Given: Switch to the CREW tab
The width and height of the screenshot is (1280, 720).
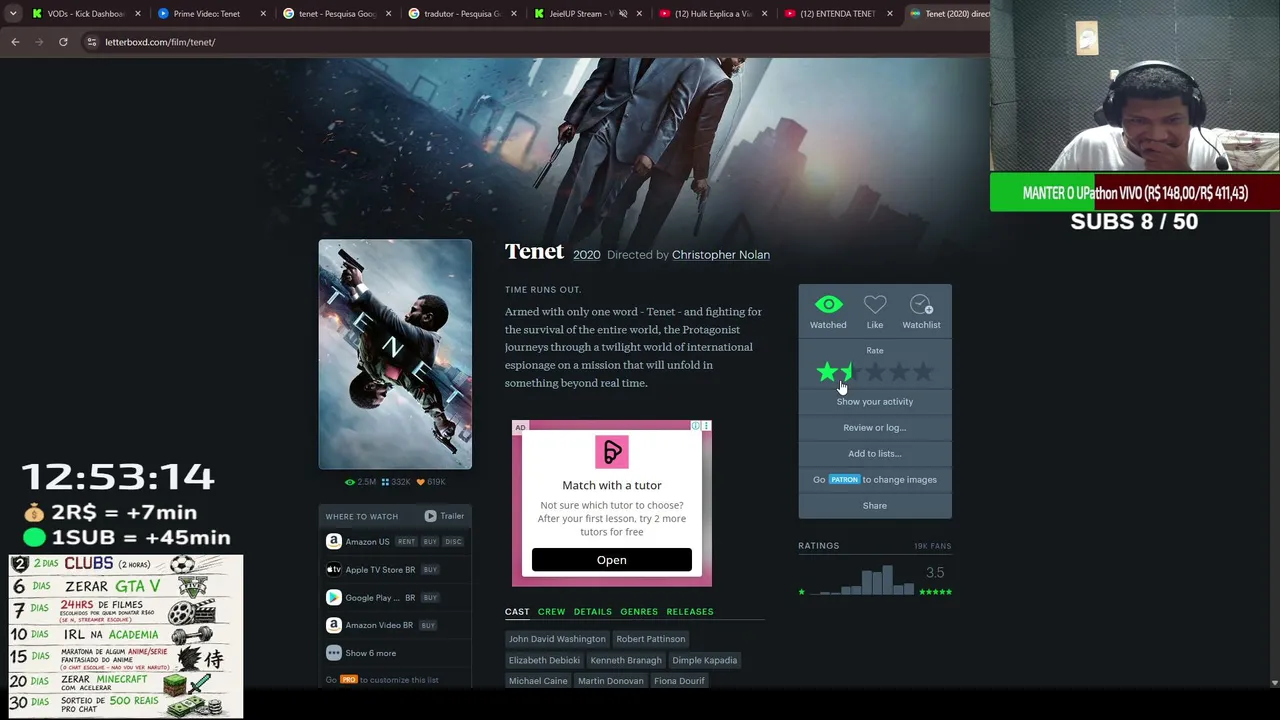Looking at the screenshot, I should 551,612.
